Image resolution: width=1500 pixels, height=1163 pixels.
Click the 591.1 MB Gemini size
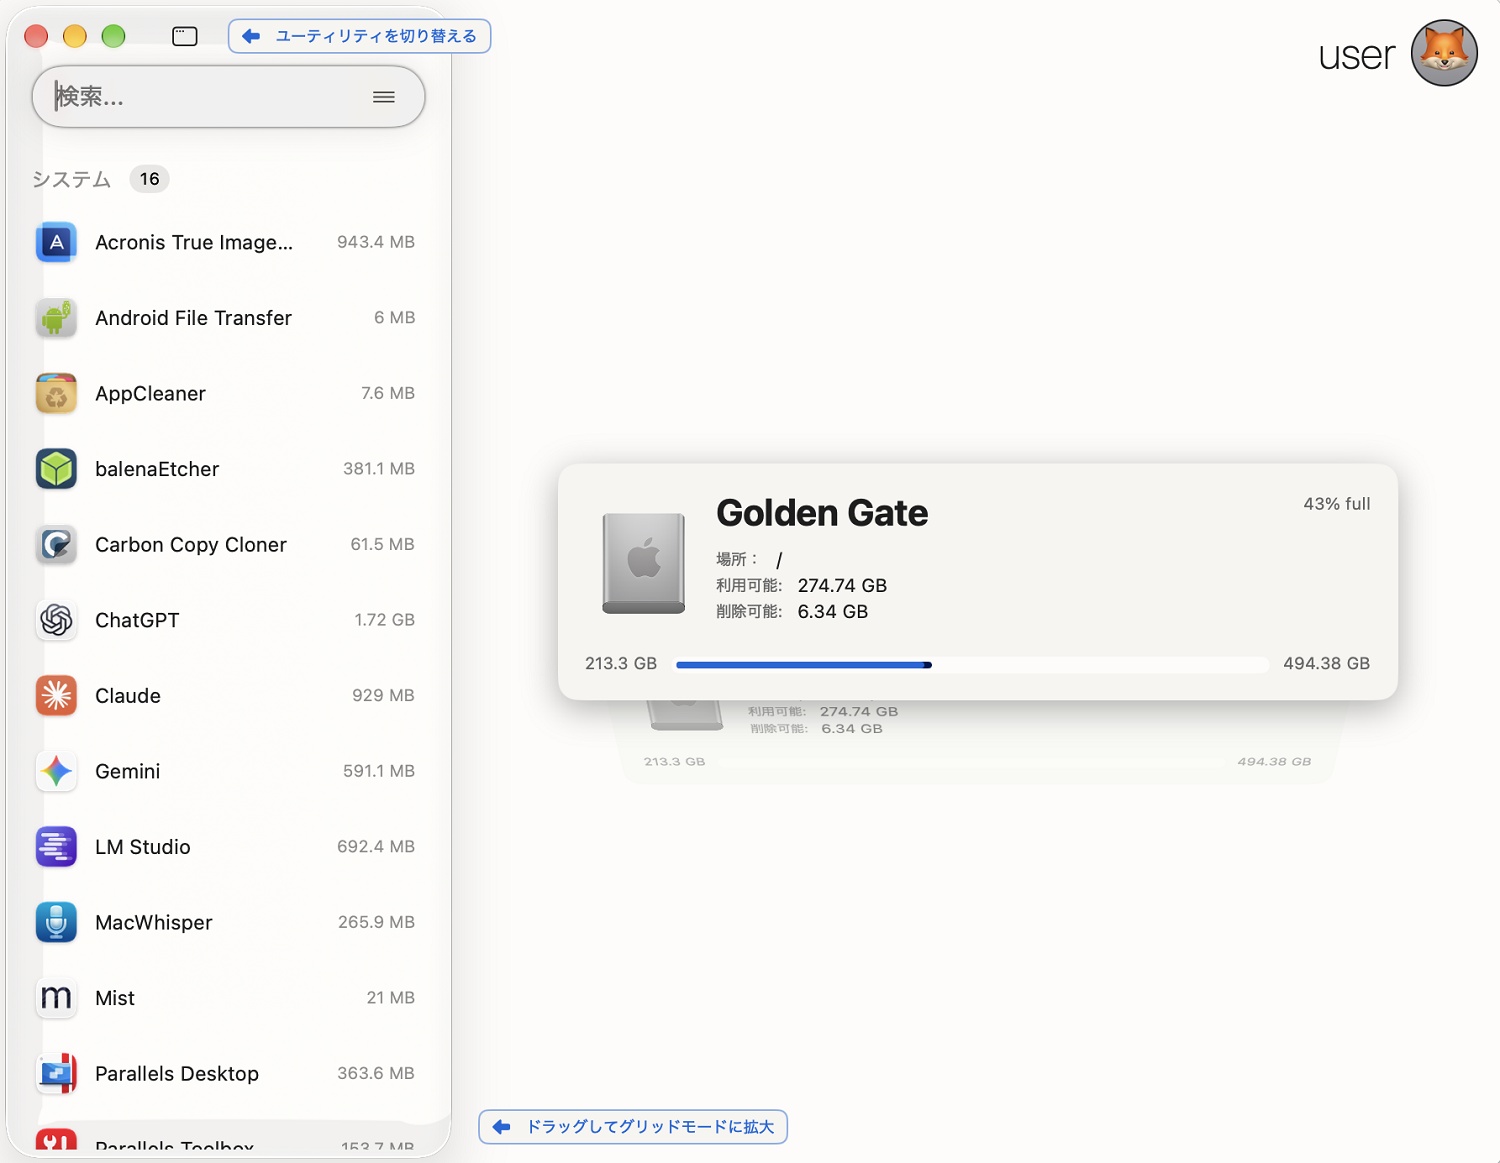[379, 771]
